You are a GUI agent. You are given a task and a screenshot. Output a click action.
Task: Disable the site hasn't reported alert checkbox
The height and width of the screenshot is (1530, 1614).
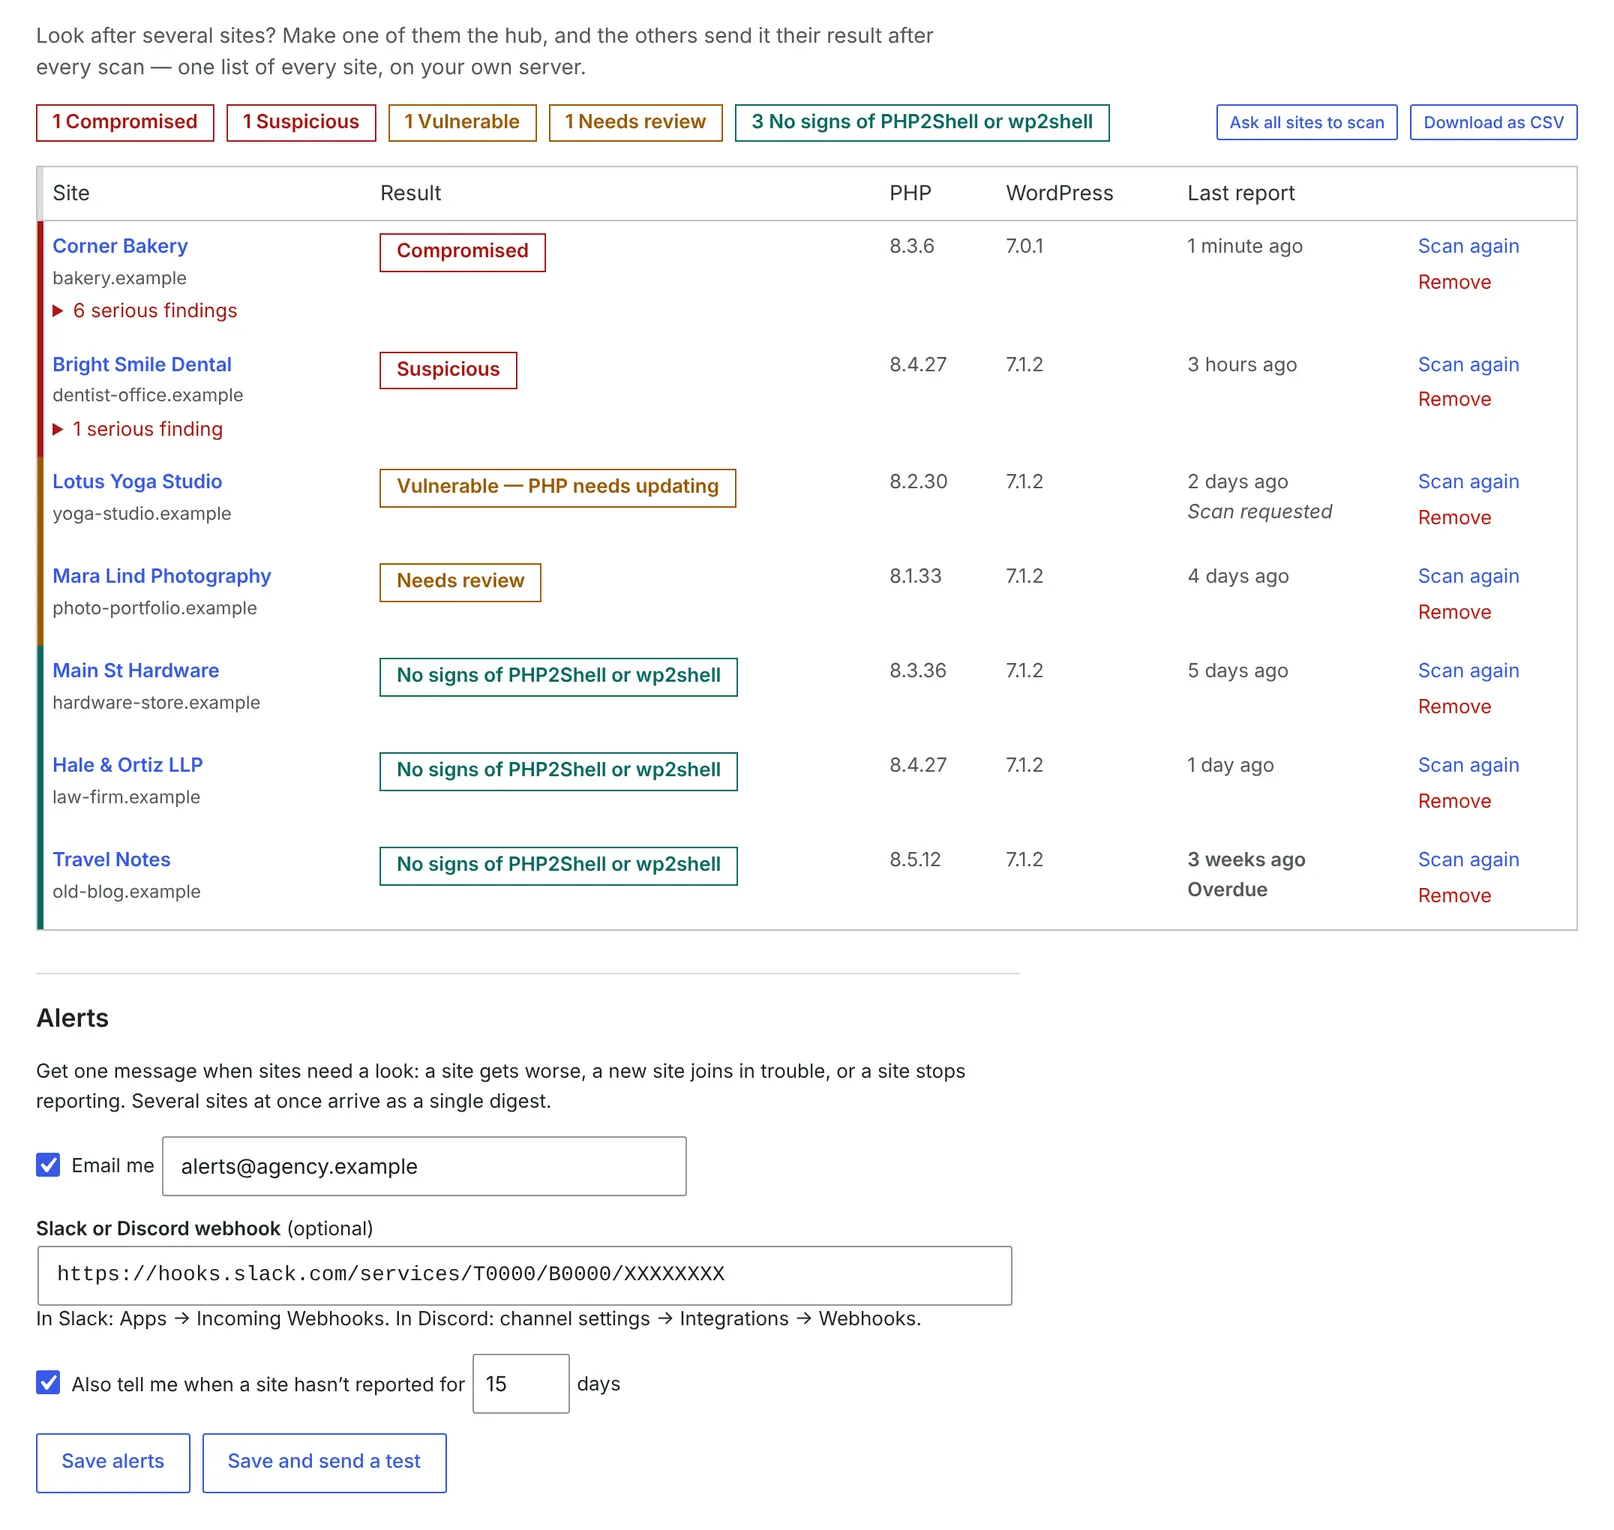click(x=48, y=1383)
